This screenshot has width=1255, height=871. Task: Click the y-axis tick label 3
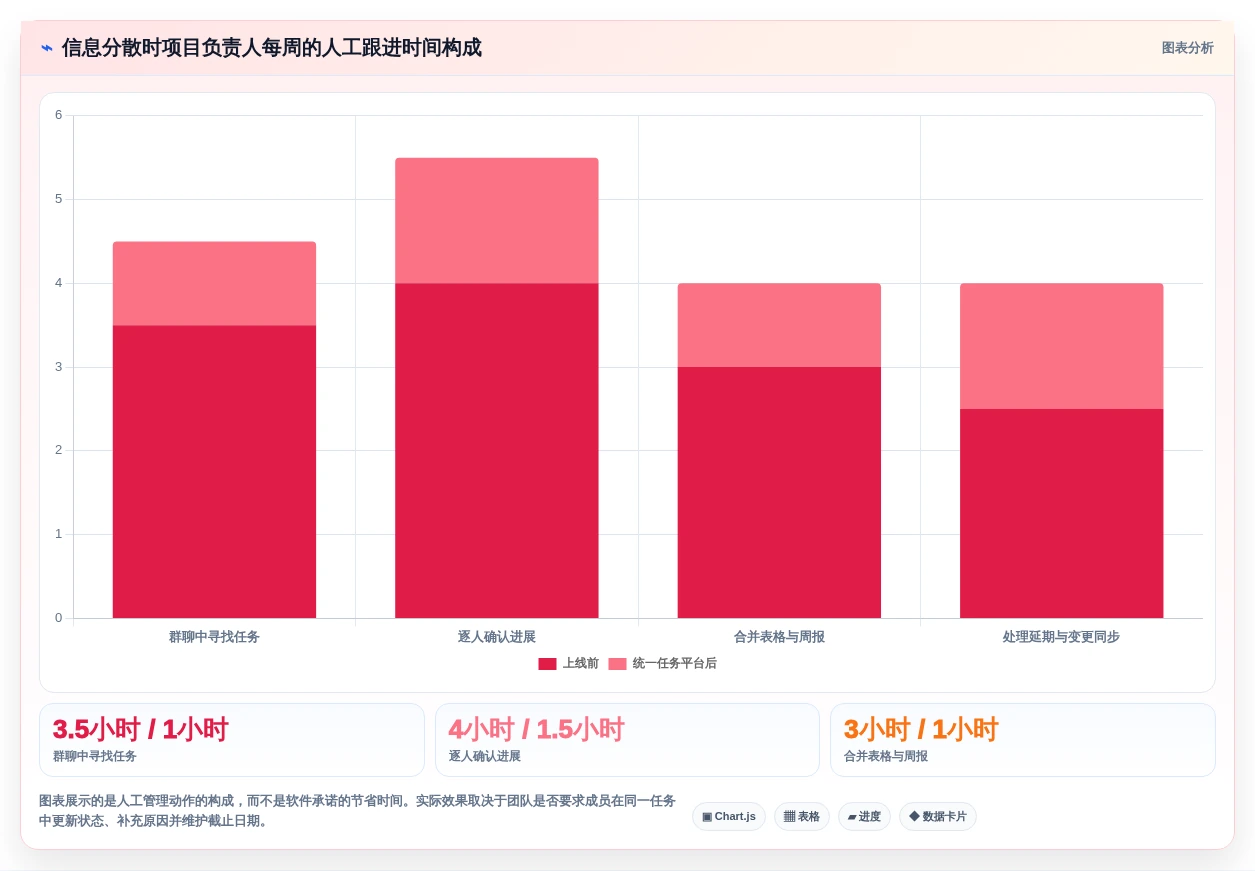pyautogui.click(x=58, y=367)
